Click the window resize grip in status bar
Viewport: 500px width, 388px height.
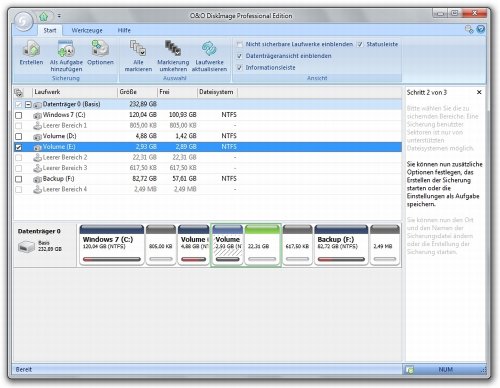[x=483, y=370]
